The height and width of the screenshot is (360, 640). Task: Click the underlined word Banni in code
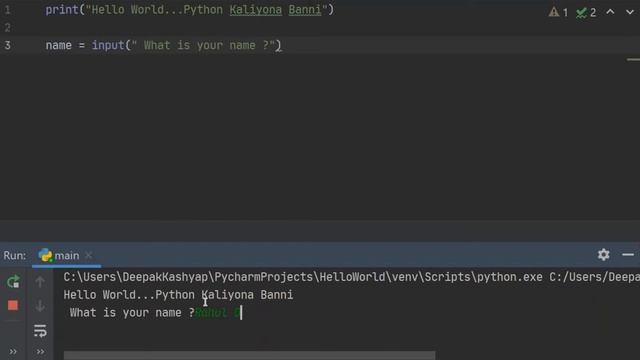pos(305,10)
